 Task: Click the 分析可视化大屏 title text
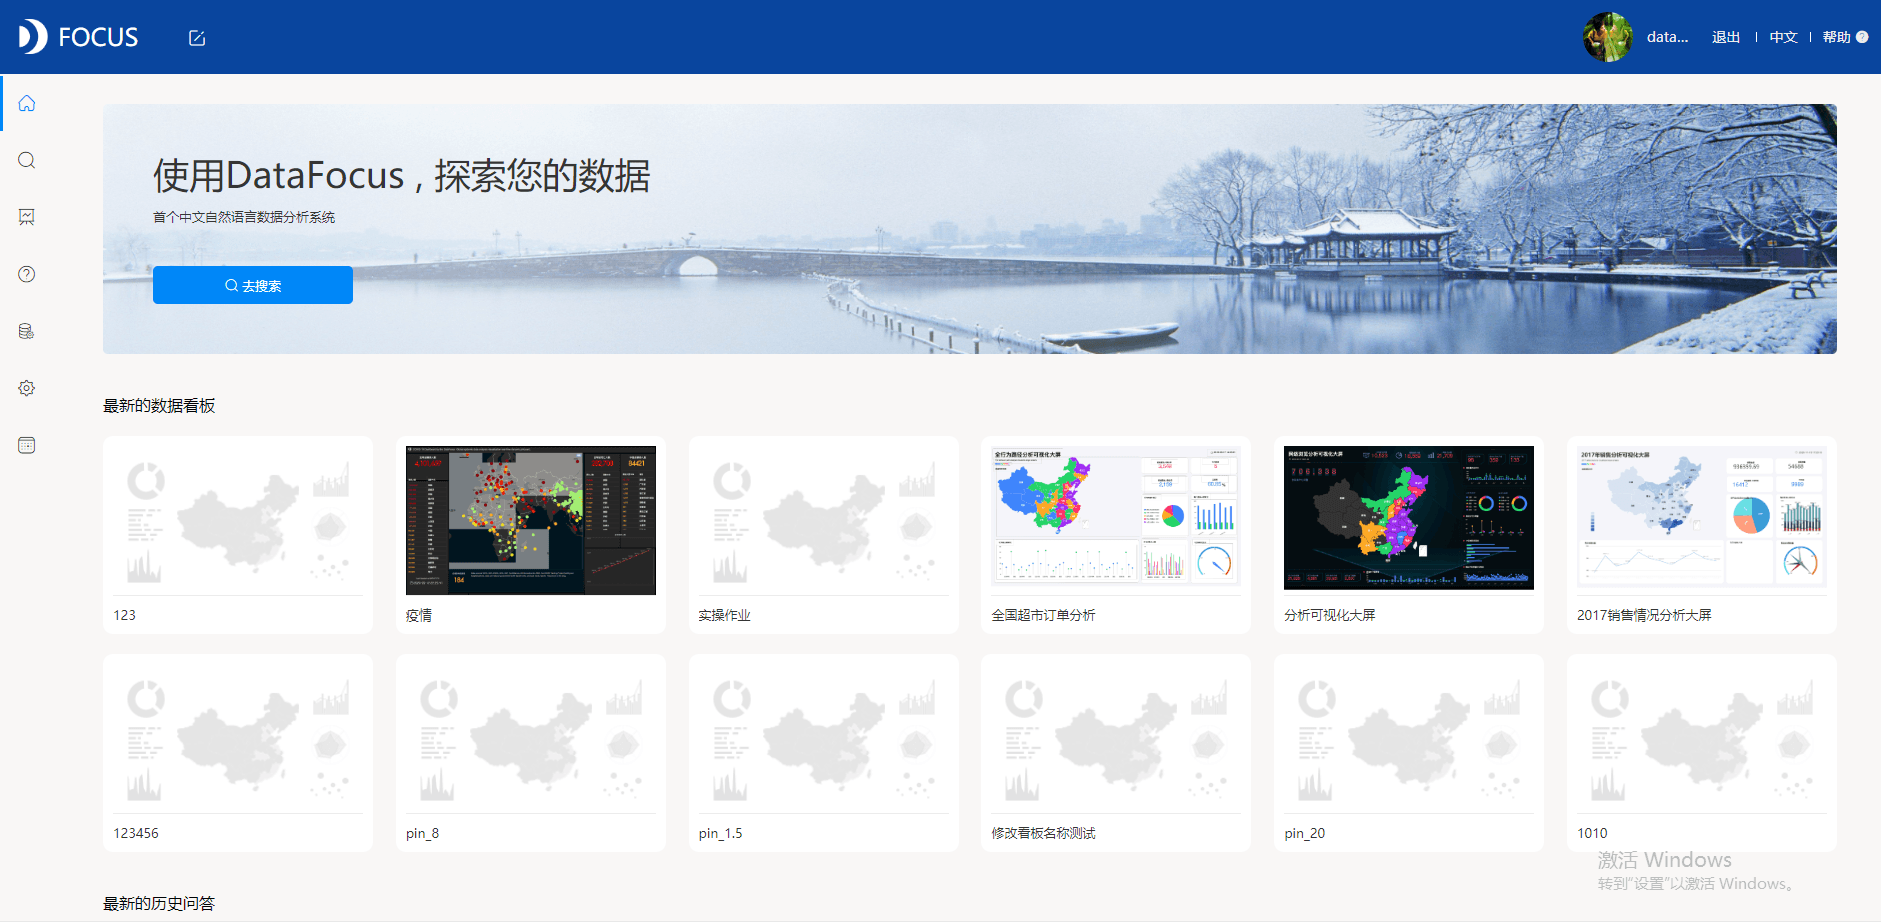click(1330, 615)
